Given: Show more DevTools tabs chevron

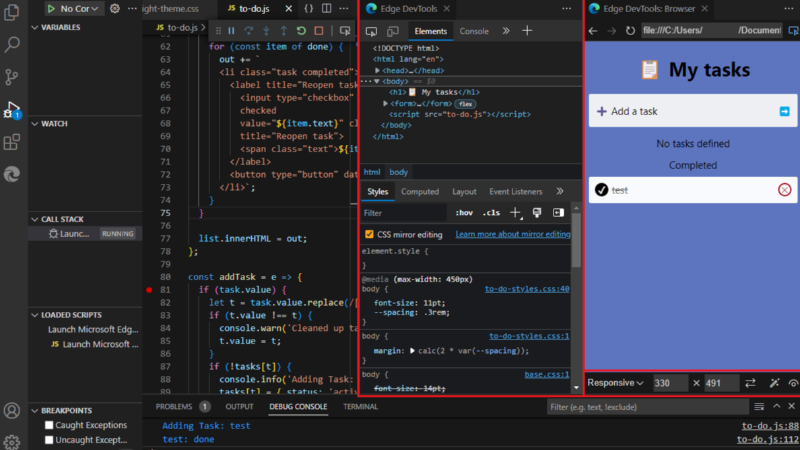Looking at the screenshot, I should [x=506, y=31].
